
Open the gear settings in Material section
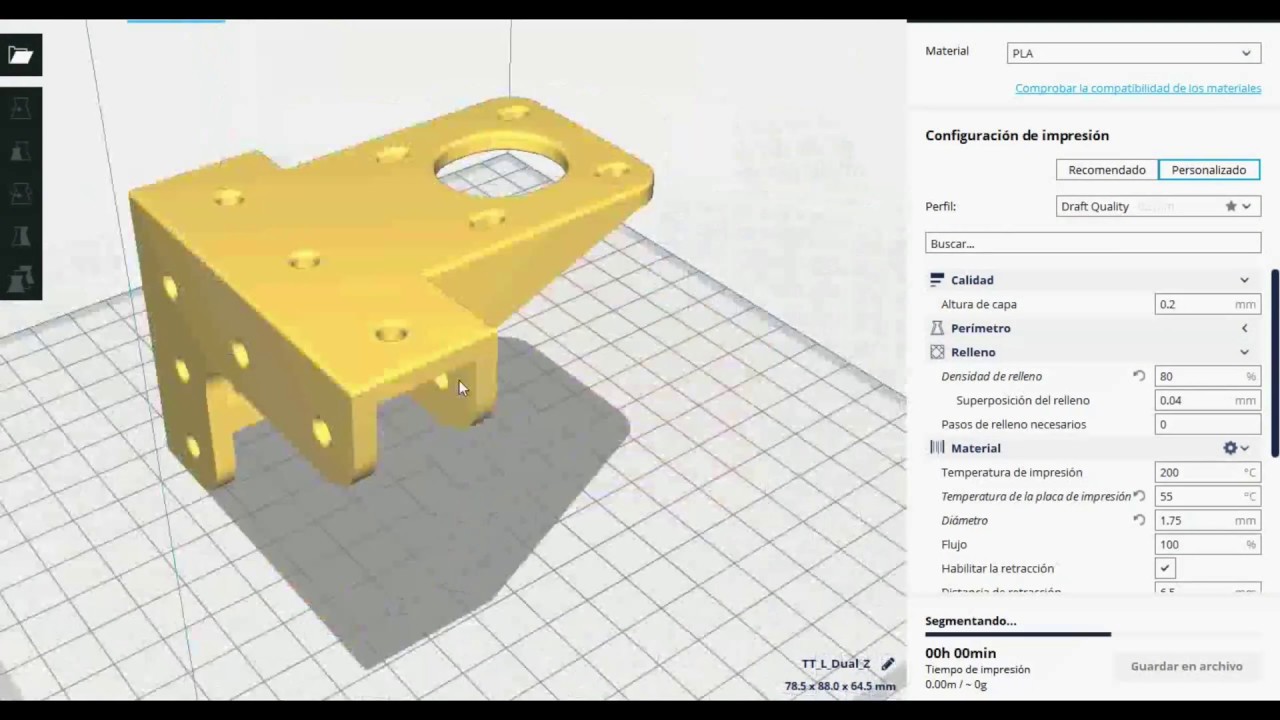(x=1230, y=448)
